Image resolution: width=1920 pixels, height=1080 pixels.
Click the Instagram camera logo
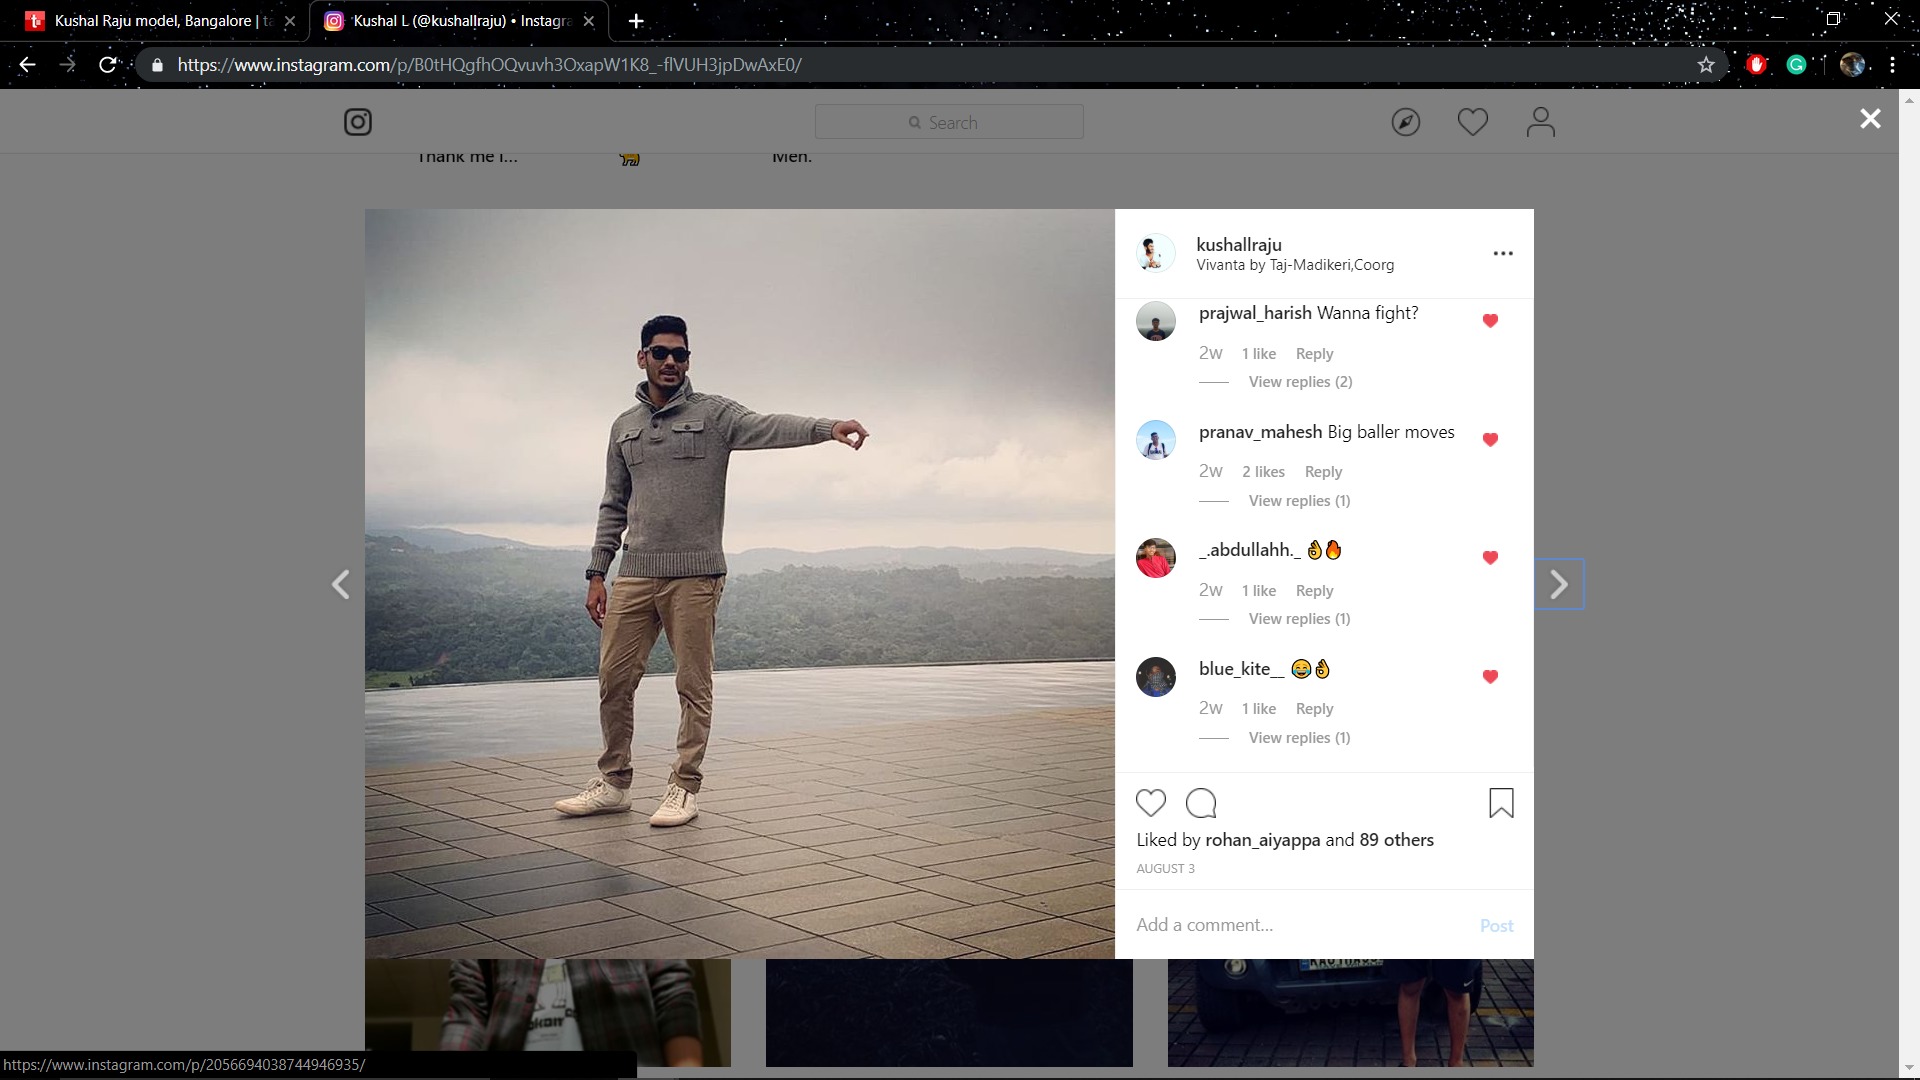[x=358, y=122]
